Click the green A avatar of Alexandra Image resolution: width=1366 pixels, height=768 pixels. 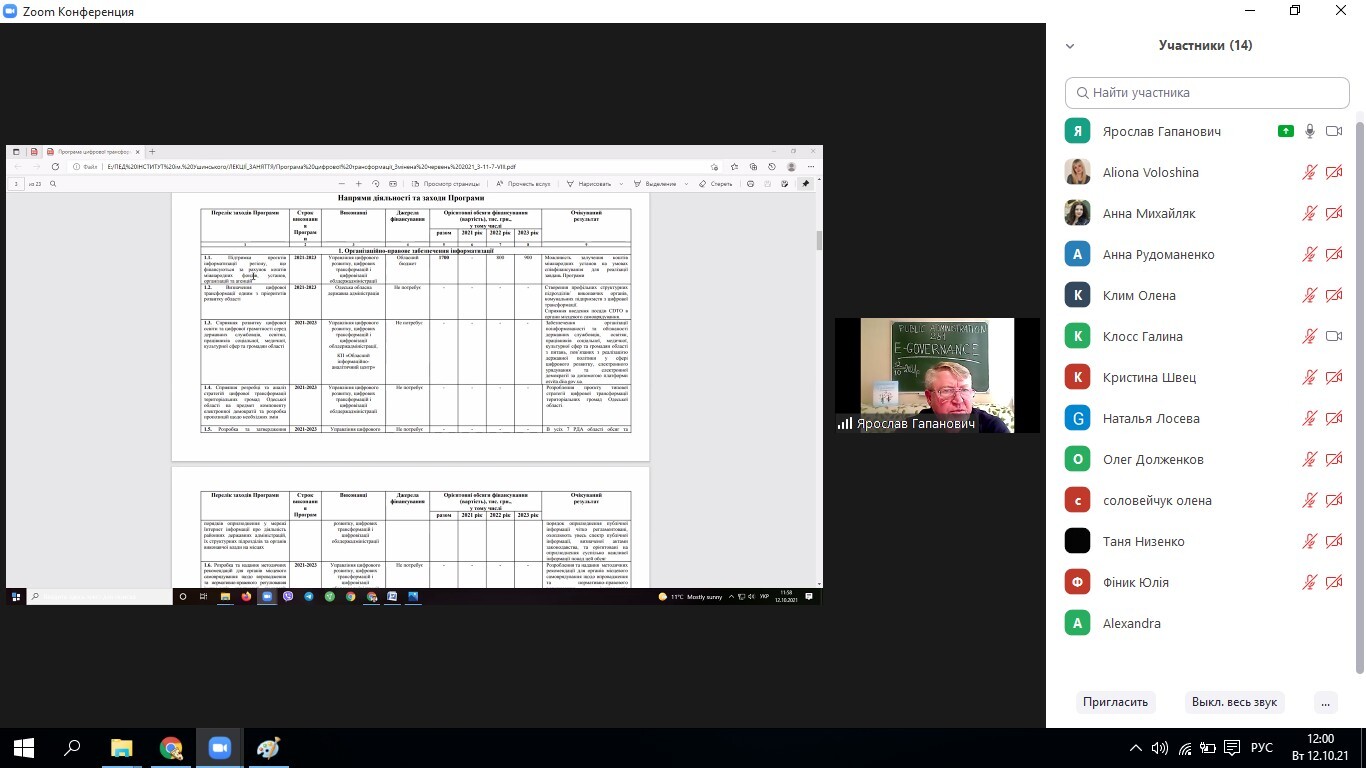click(x=1077, y=623)
